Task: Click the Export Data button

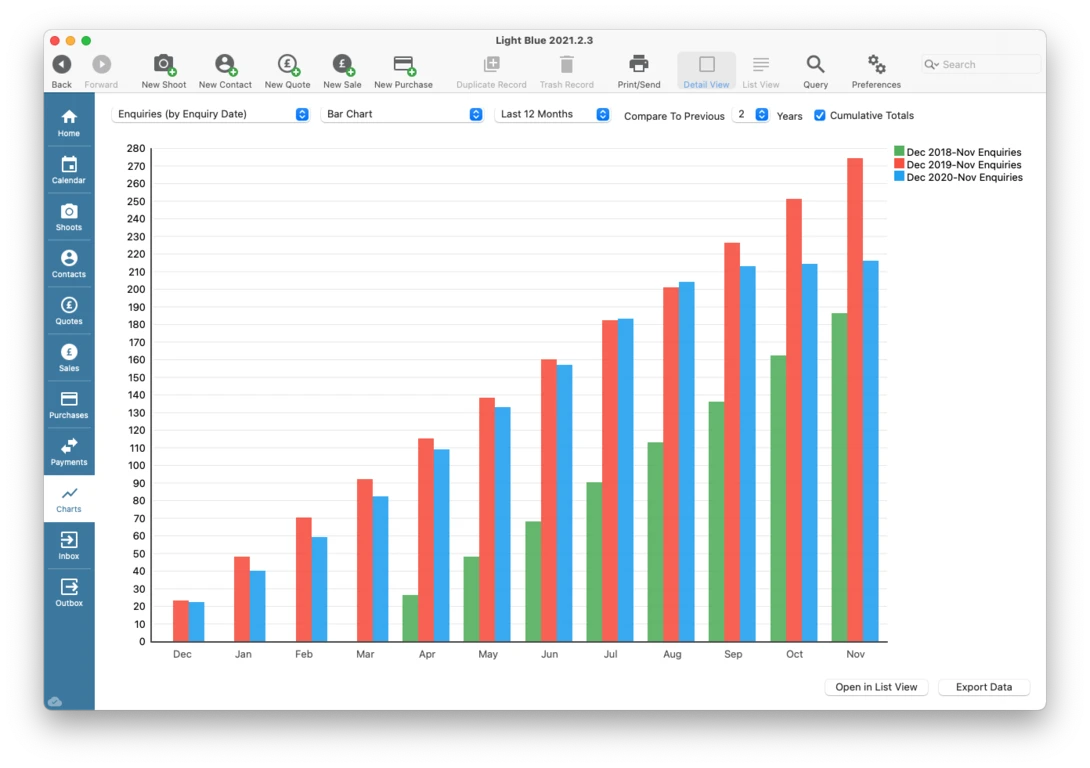Action: (984, 687)
